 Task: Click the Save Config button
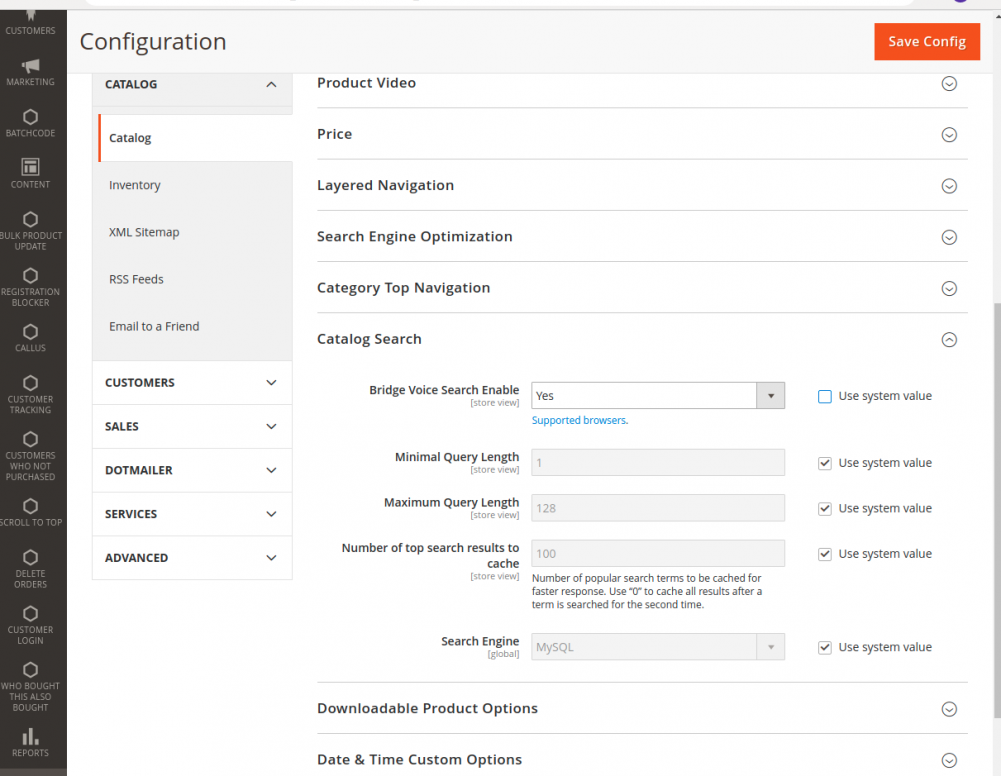926,42
